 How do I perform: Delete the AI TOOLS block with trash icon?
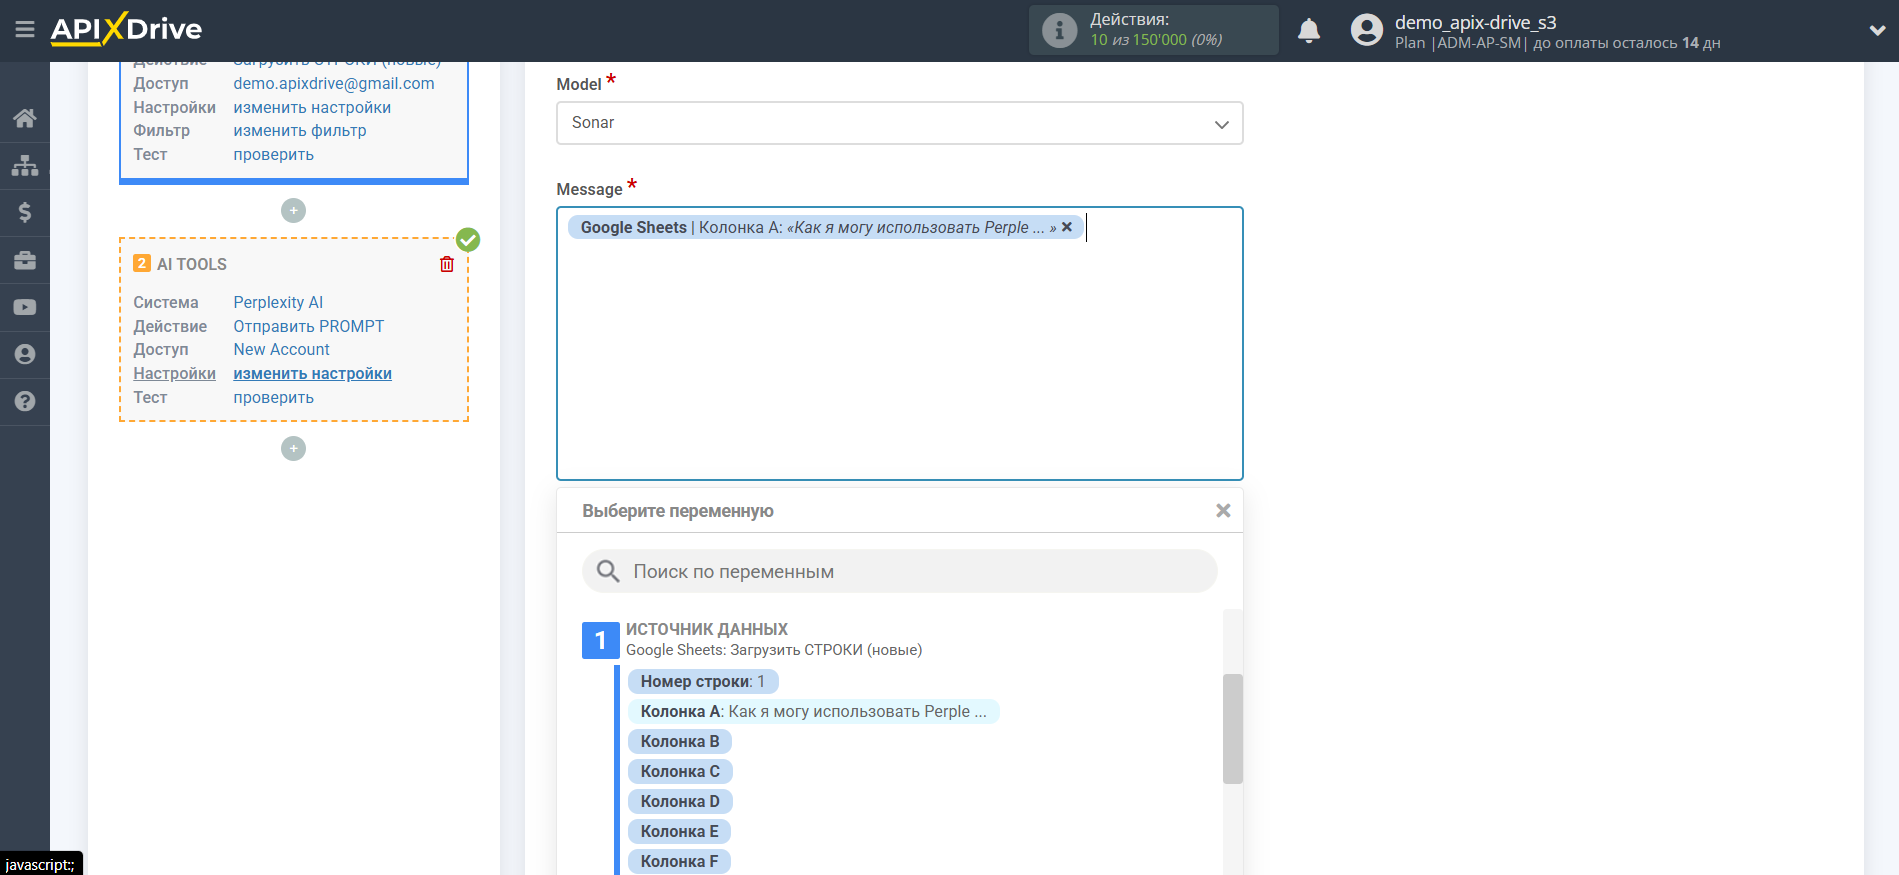pyautogui.click(x=447, y=264)
